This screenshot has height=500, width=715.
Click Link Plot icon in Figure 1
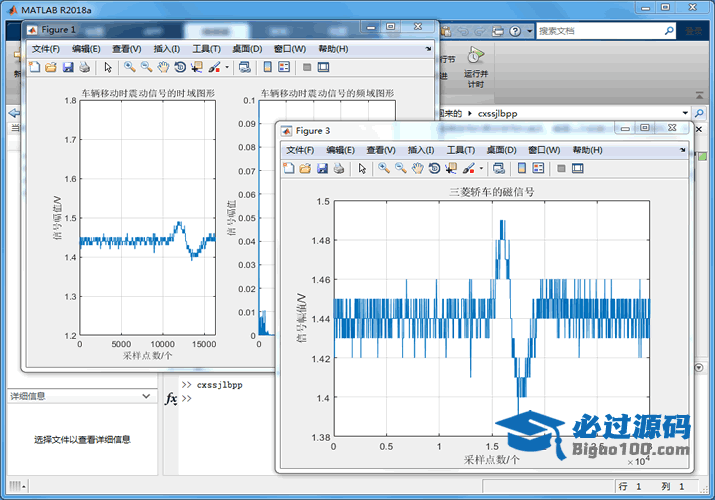click(x=245, y=67)
